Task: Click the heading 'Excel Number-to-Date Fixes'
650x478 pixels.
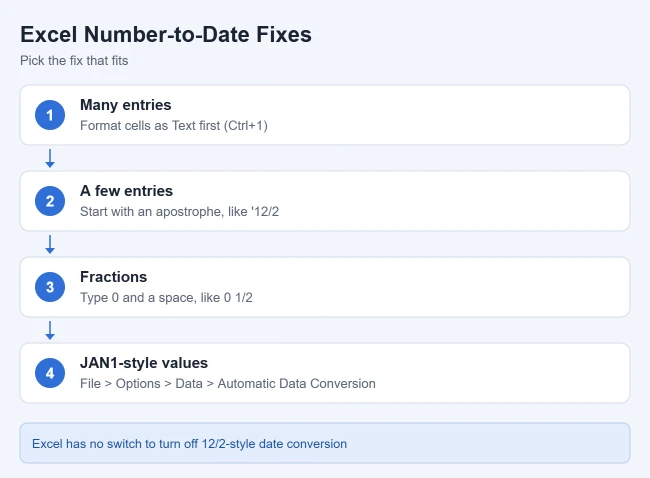Action: (166, 34)
